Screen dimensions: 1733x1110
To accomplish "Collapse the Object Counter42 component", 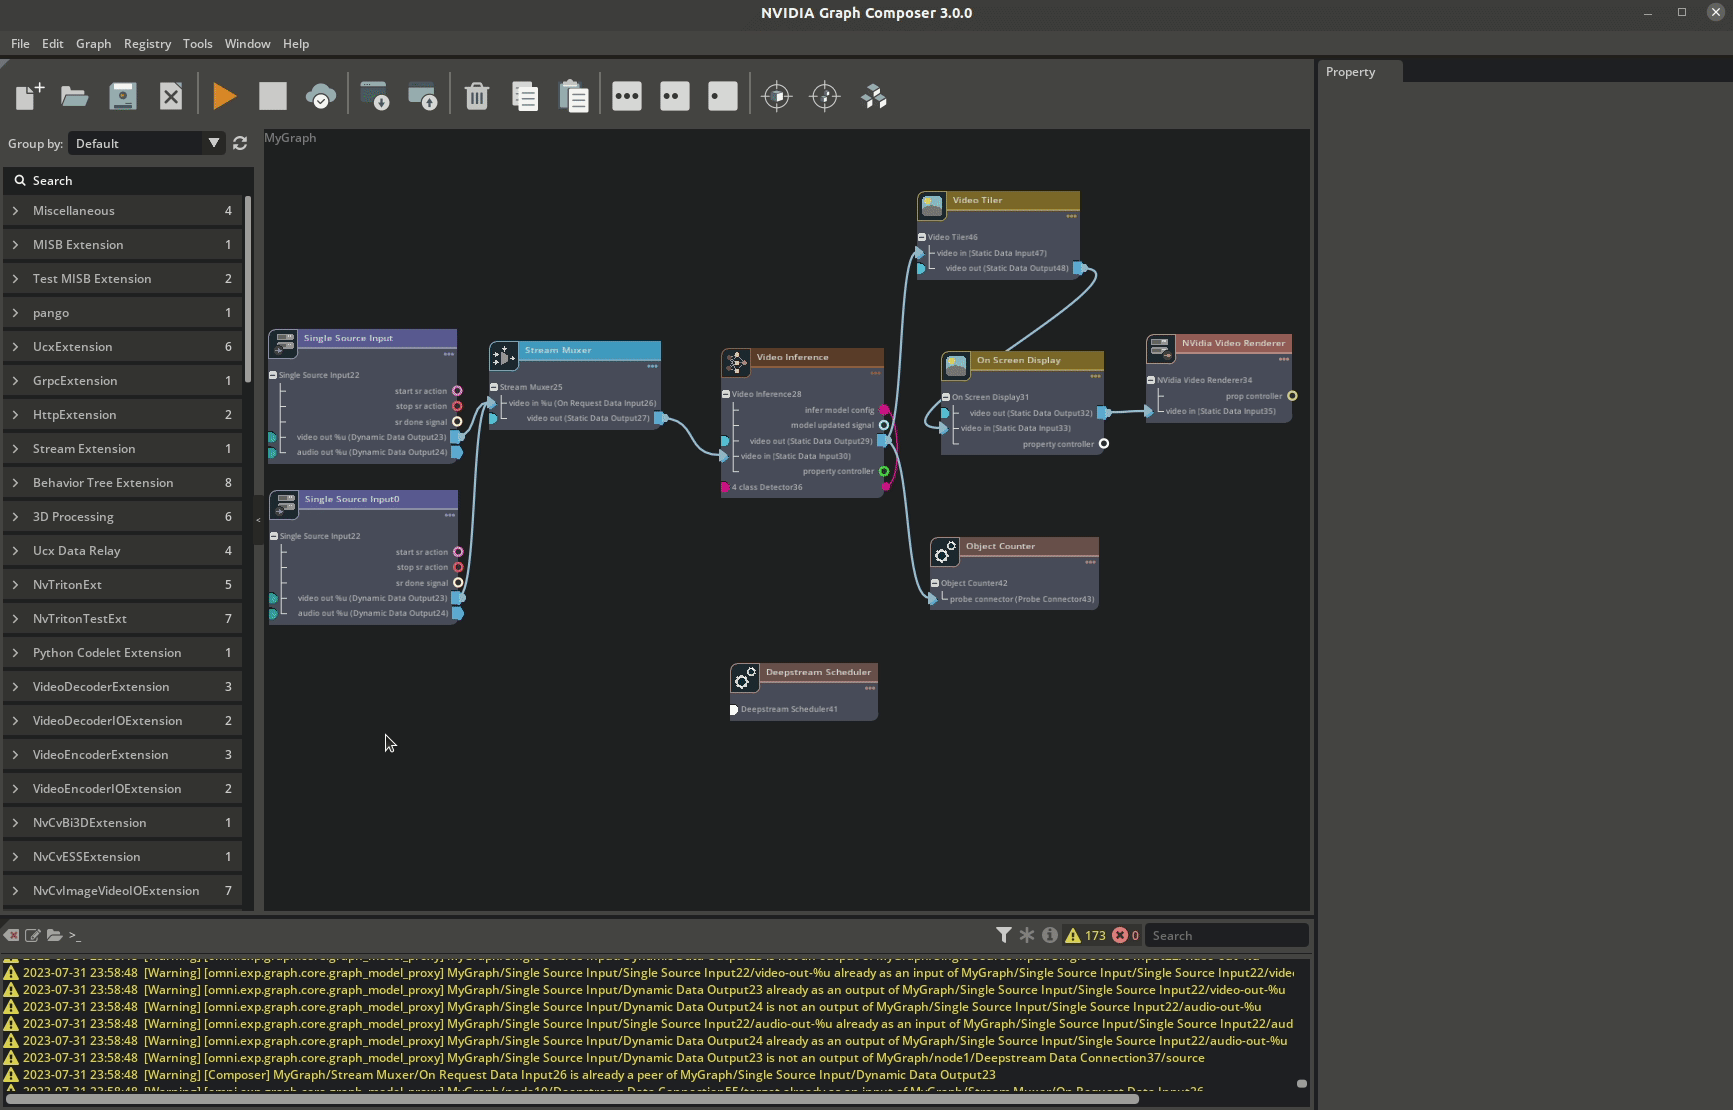I will pos(935,583).
